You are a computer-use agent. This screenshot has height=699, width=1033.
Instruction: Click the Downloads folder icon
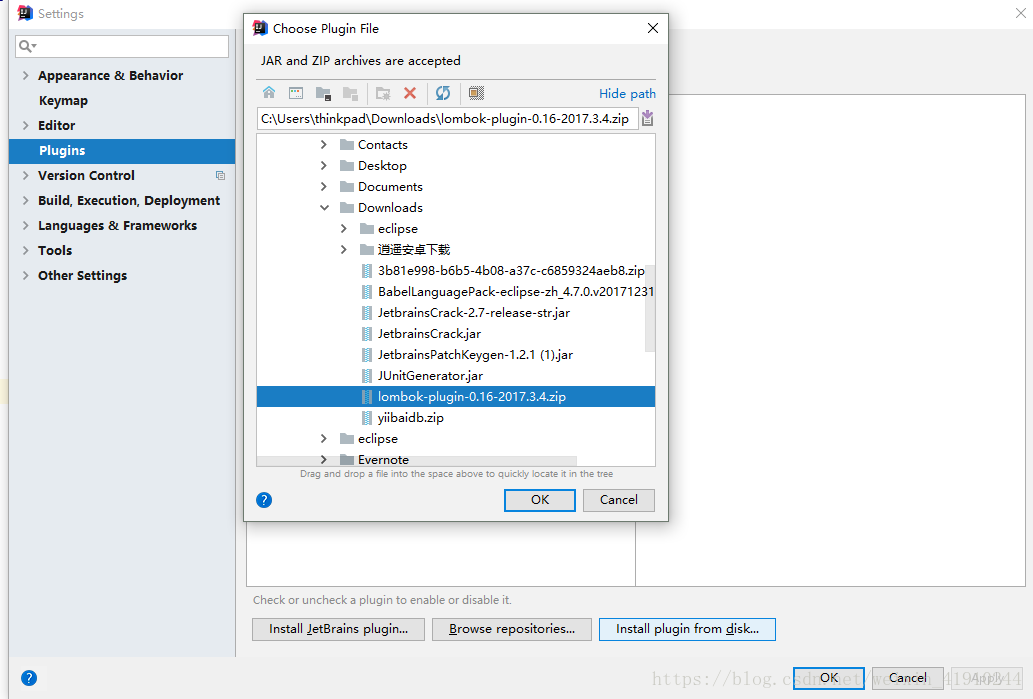pyautogui.click(x=347, y=208)
